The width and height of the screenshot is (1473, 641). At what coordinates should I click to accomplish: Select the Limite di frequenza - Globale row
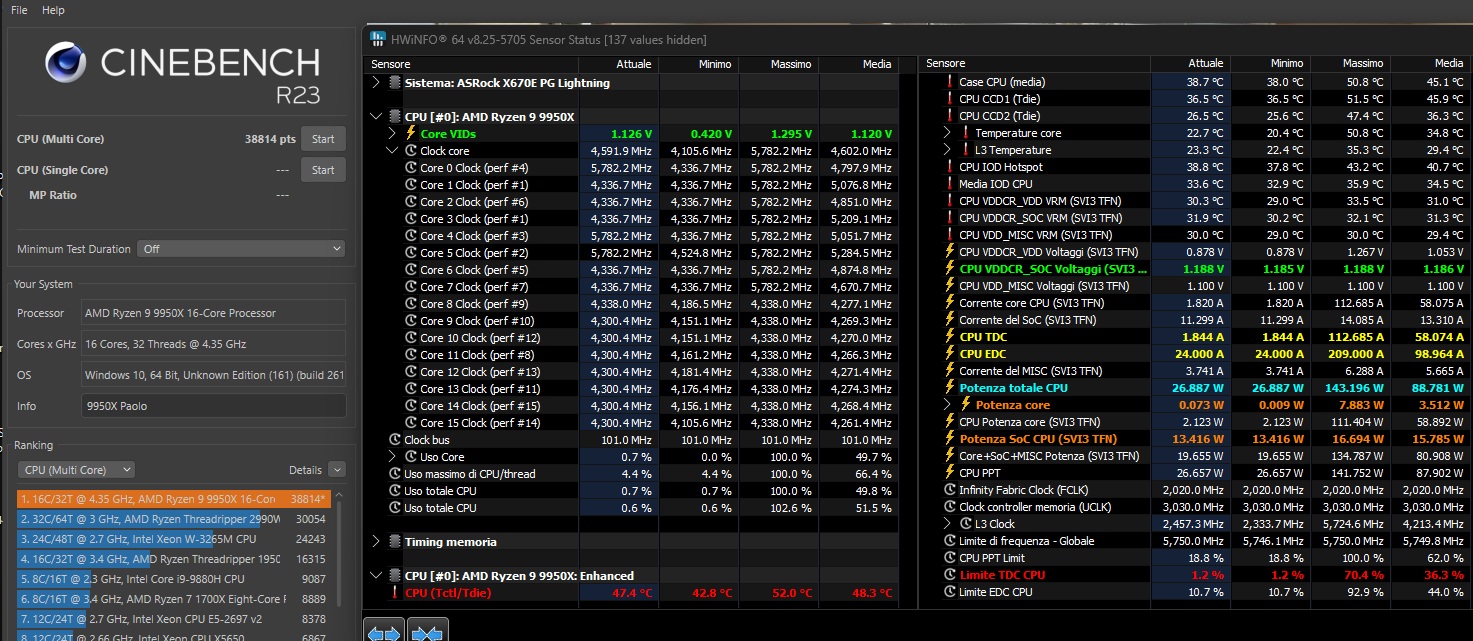pos(1196,541)
